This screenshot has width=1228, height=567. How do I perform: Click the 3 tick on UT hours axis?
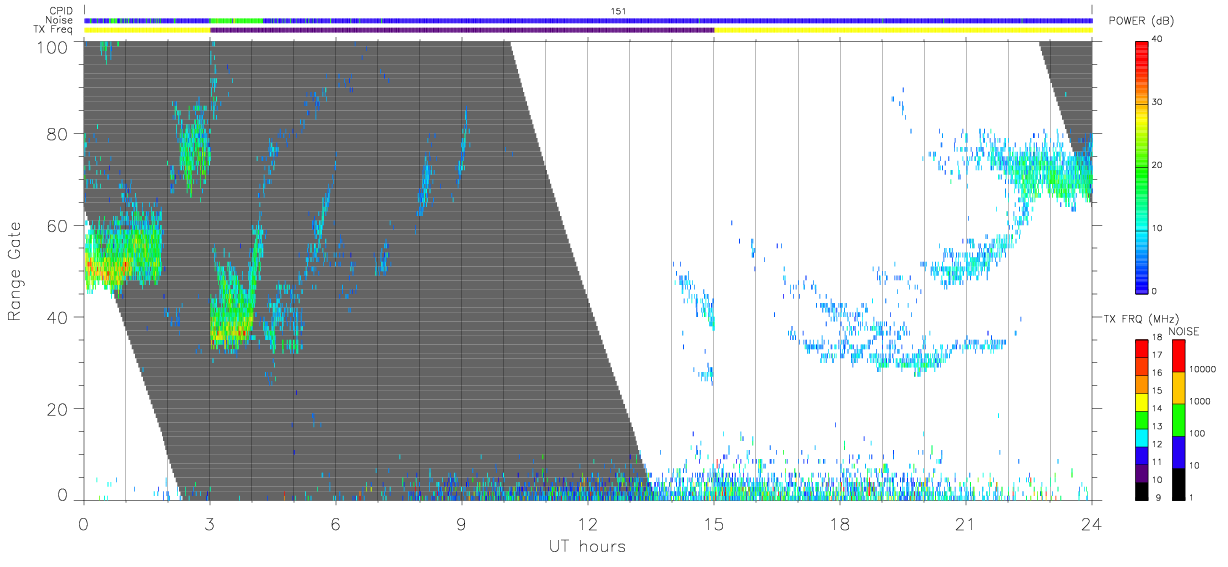[x=210, y=523]
